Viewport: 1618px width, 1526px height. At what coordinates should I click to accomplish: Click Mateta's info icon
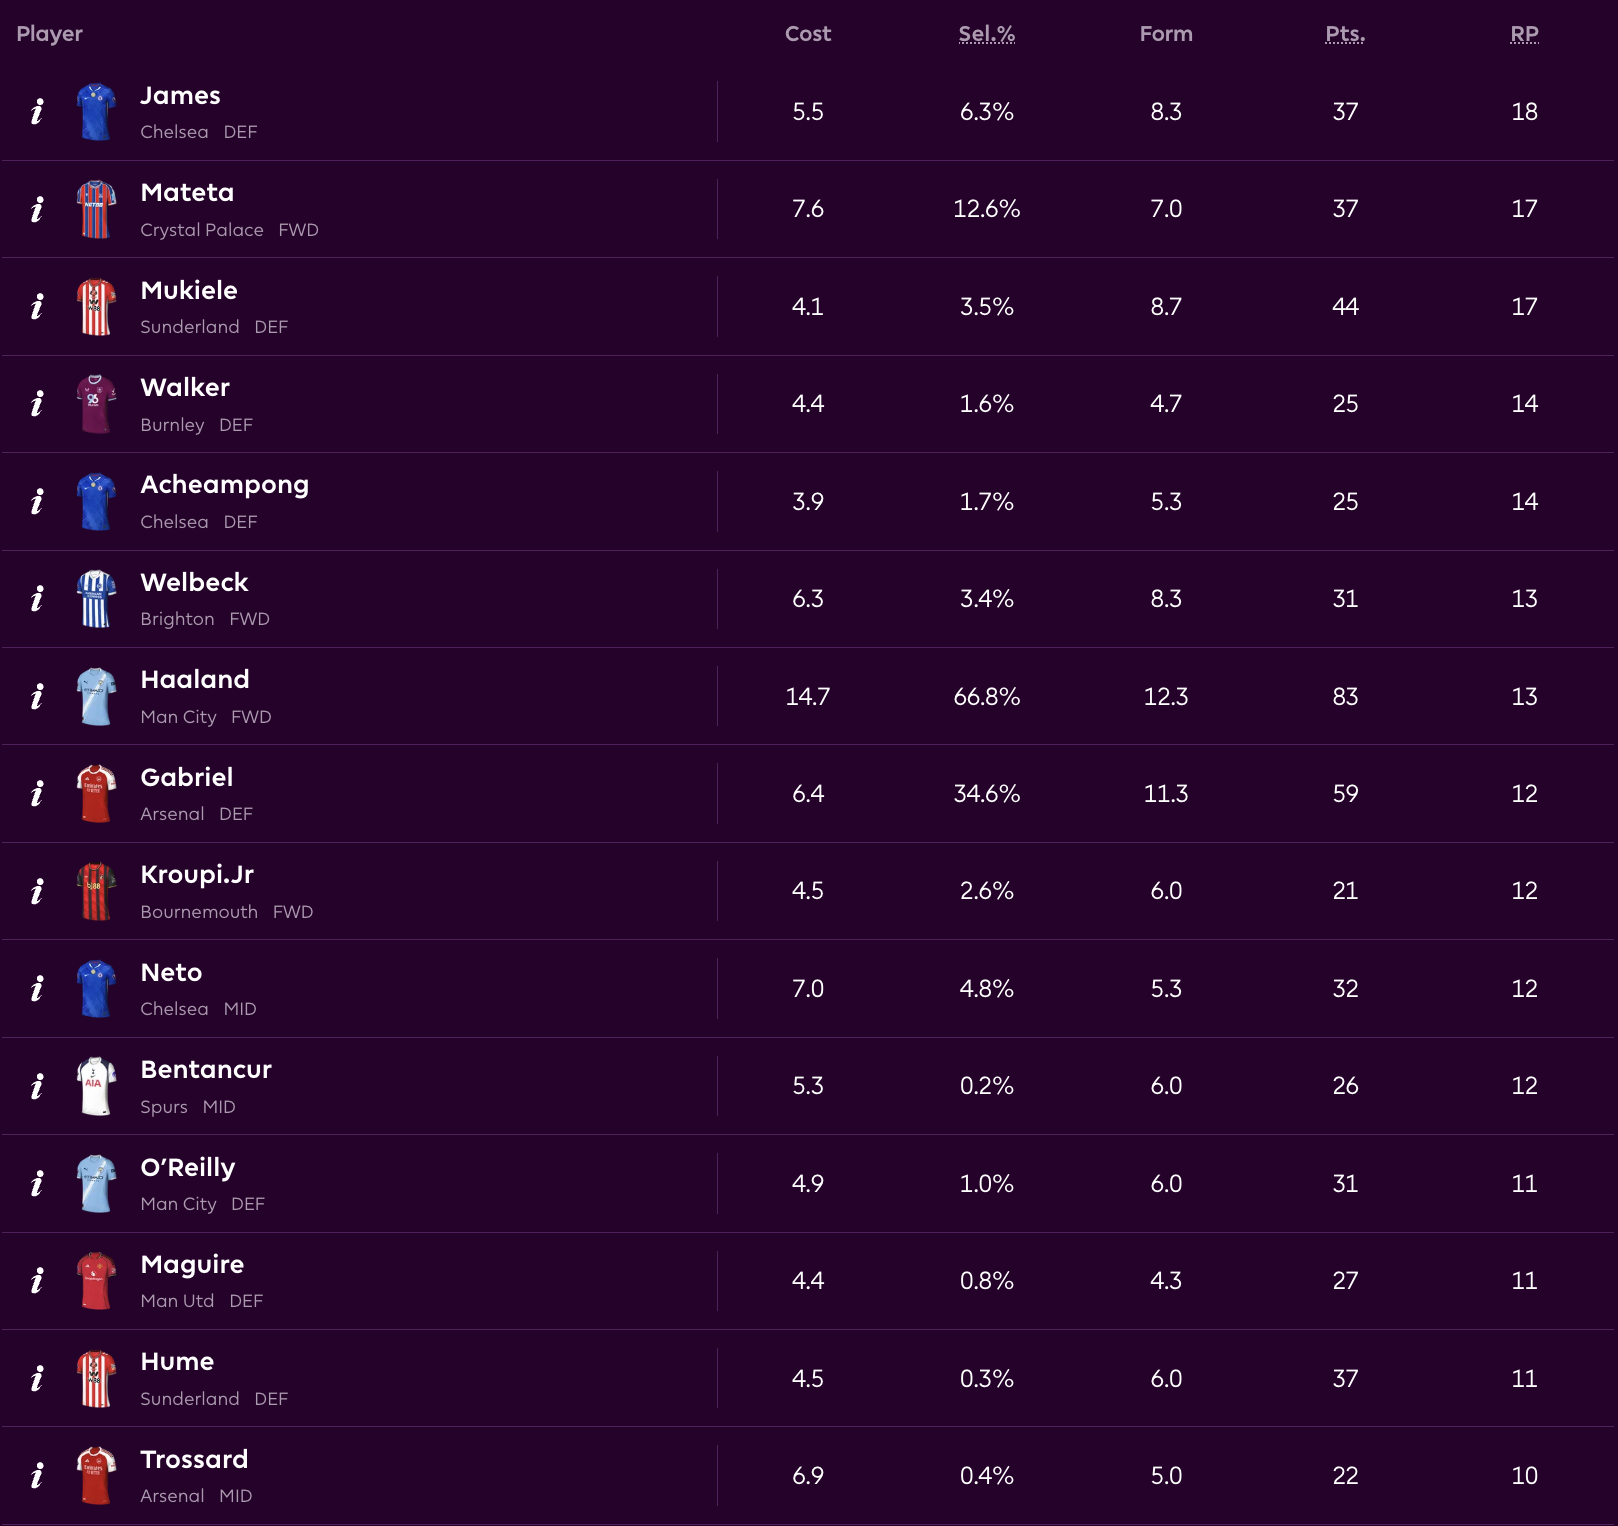pyautogui.click(x=37, y=209)
